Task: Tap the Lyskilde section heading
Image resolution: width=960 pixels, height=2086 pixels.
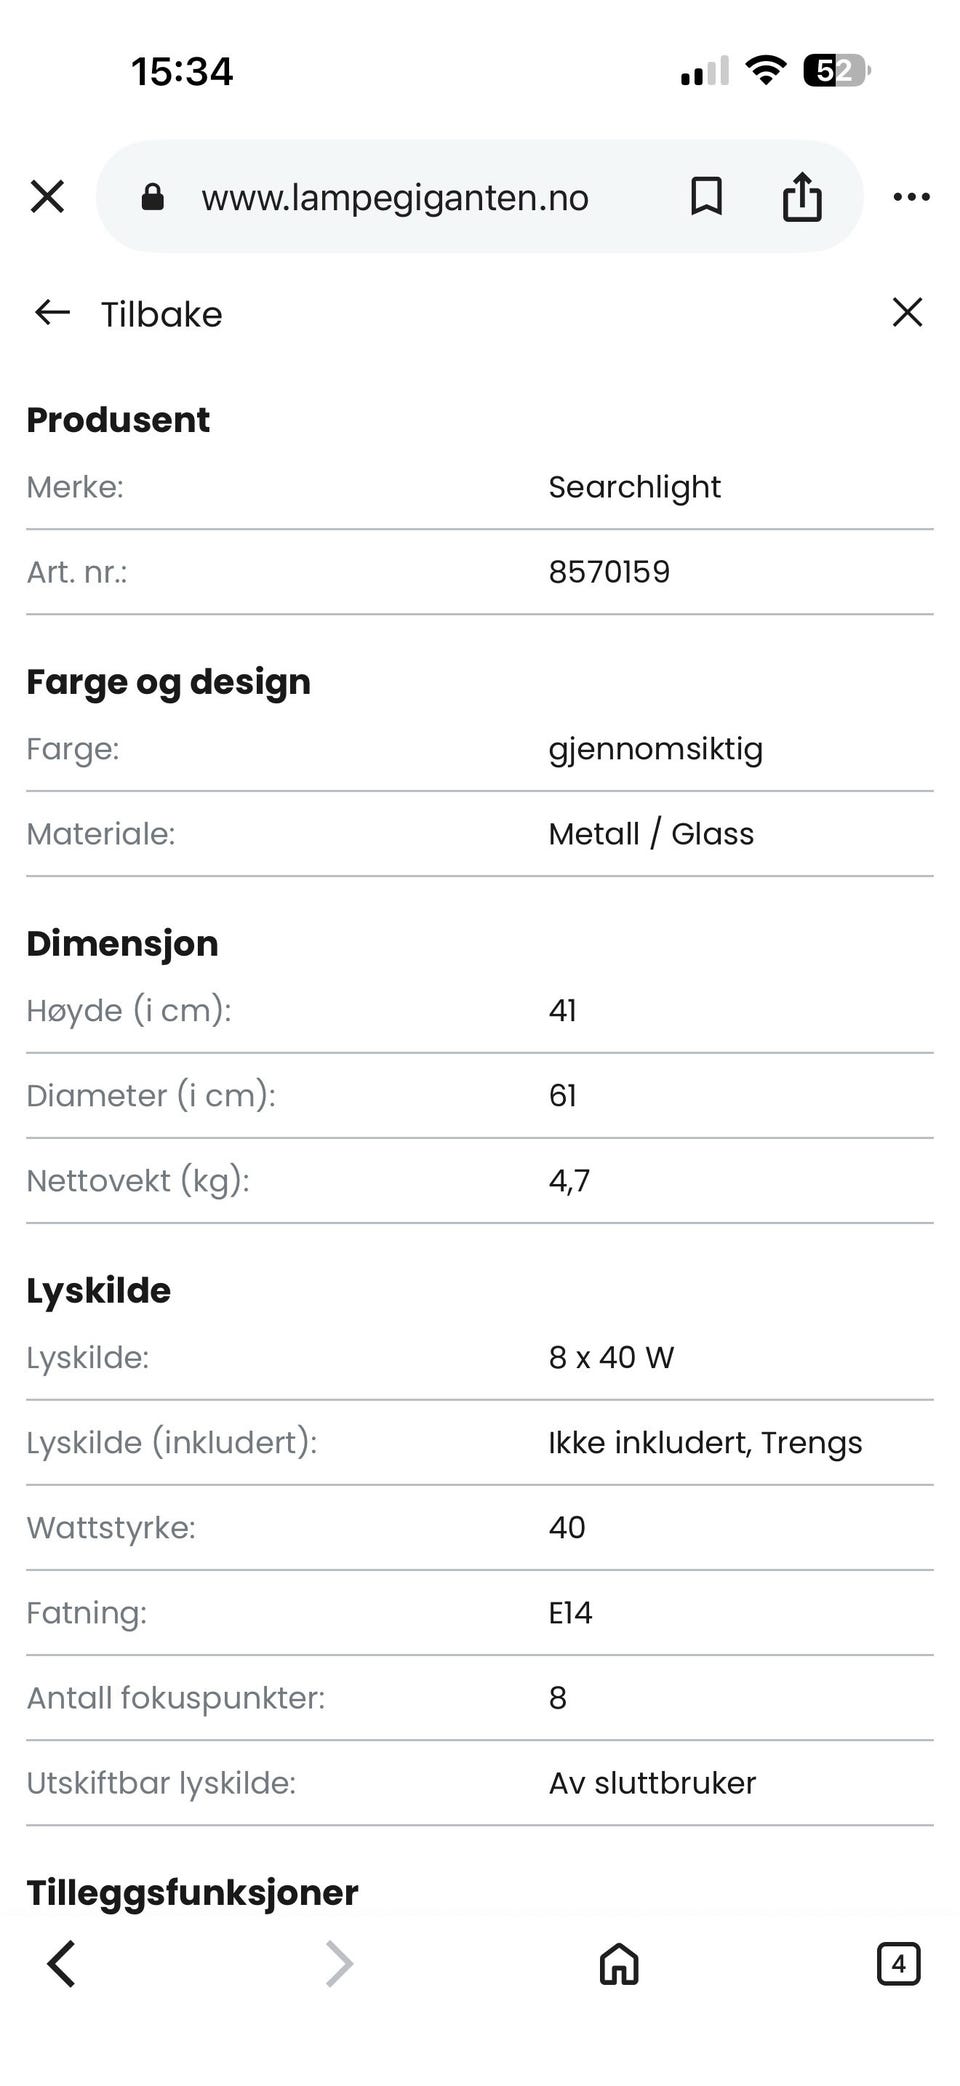Action: 98,1290
